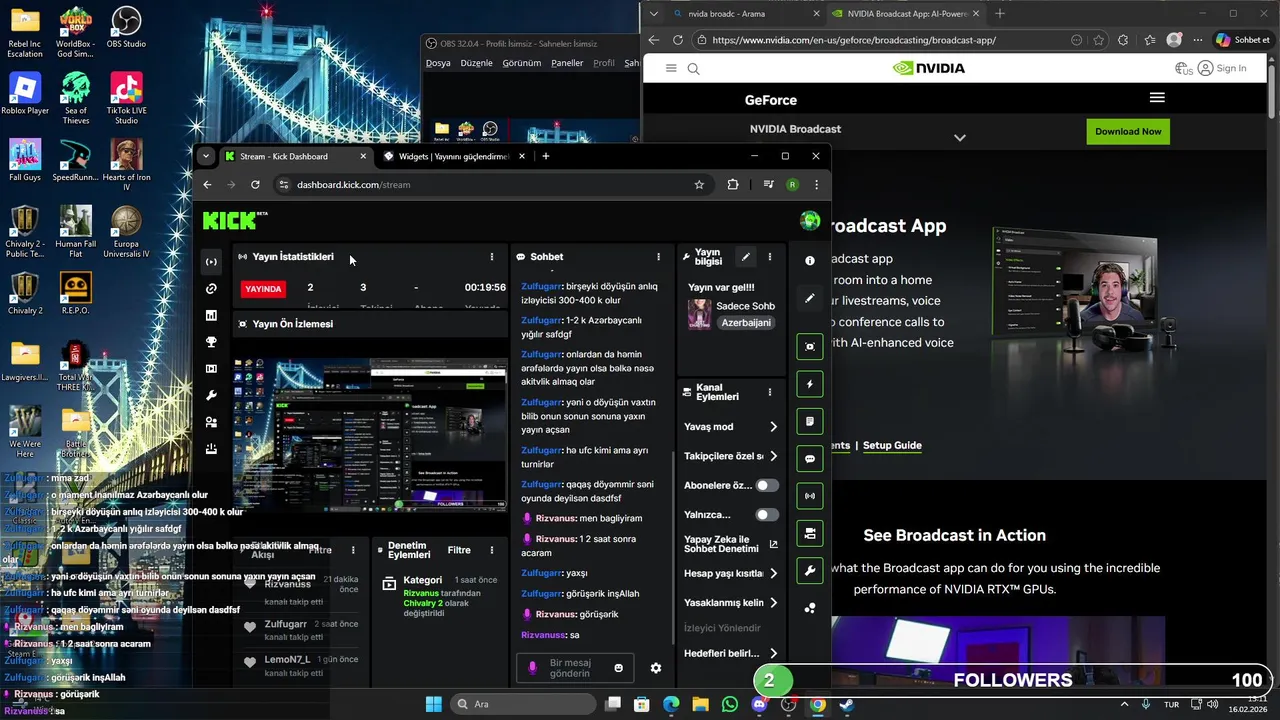Viewport: 1280px width, 720px height.
Task: Click Windows taskbar search box Ara
Action: 523,704
